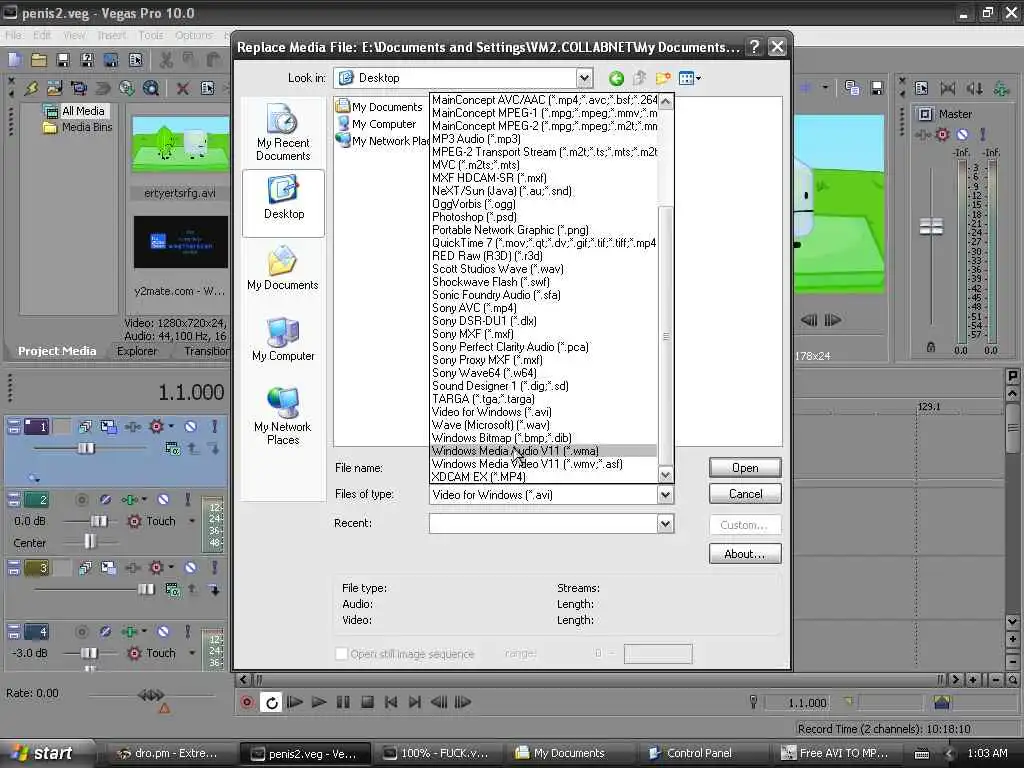Switch to My Documents taskbar window
1024x768 pixels.
click(x=569, y=753)
